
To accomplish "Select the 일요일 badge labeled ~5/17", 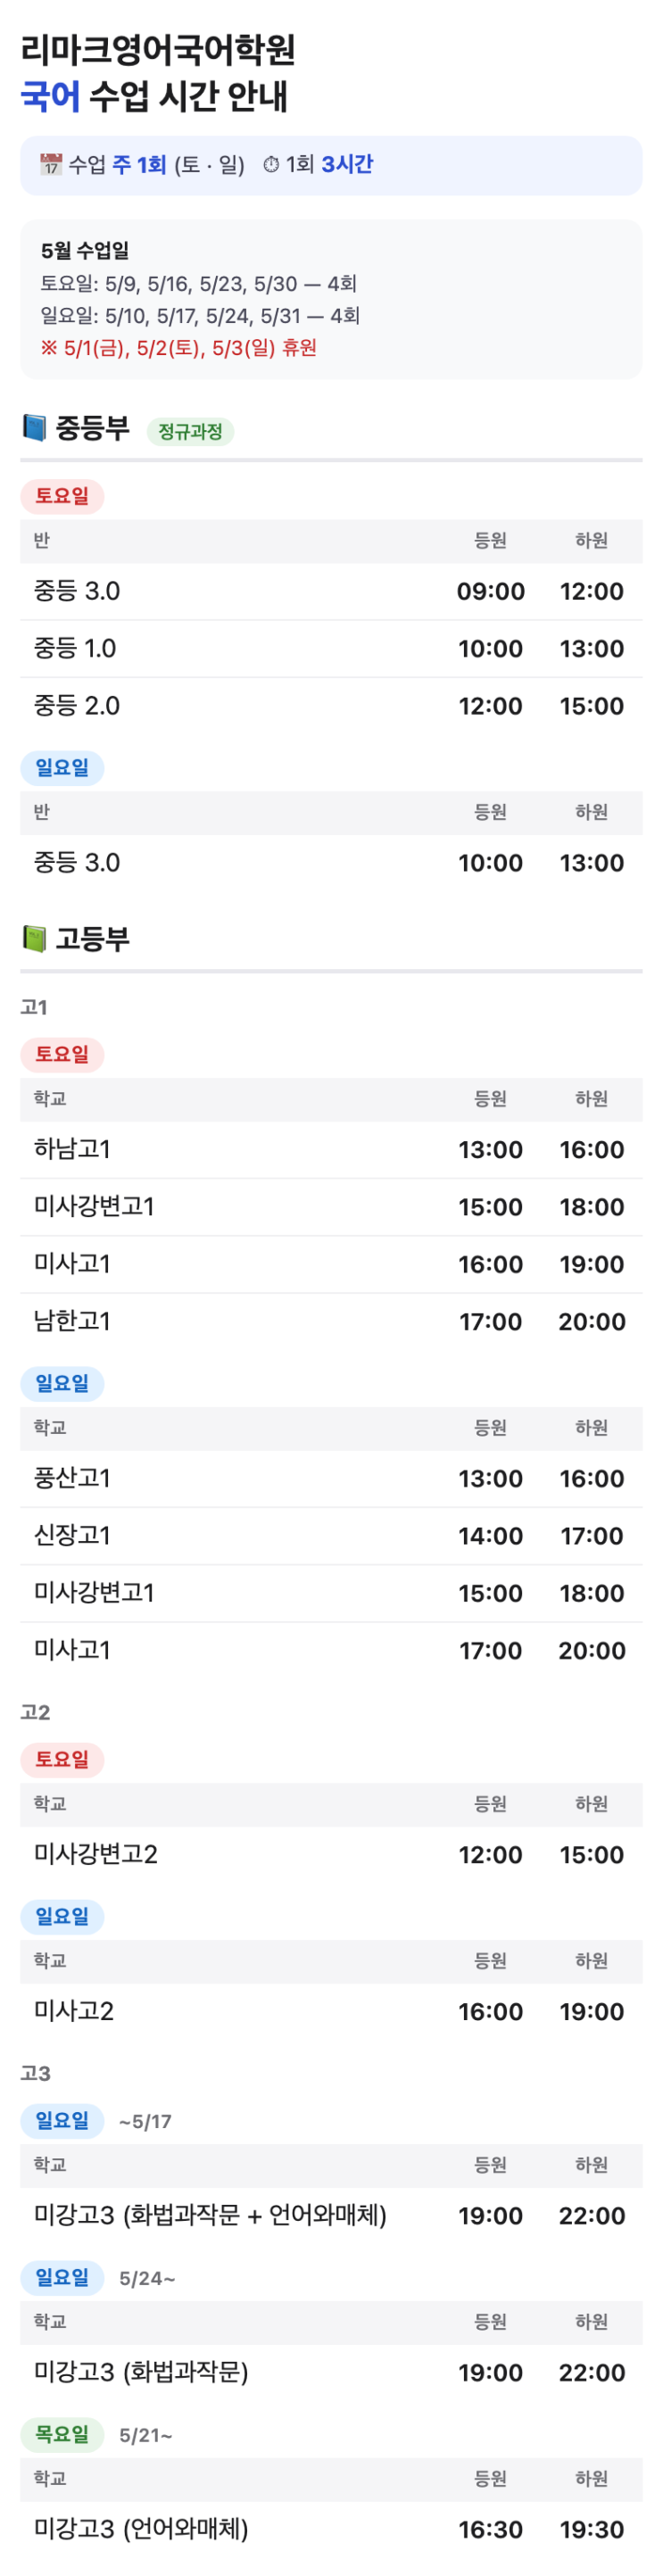I will point(62,2121).
